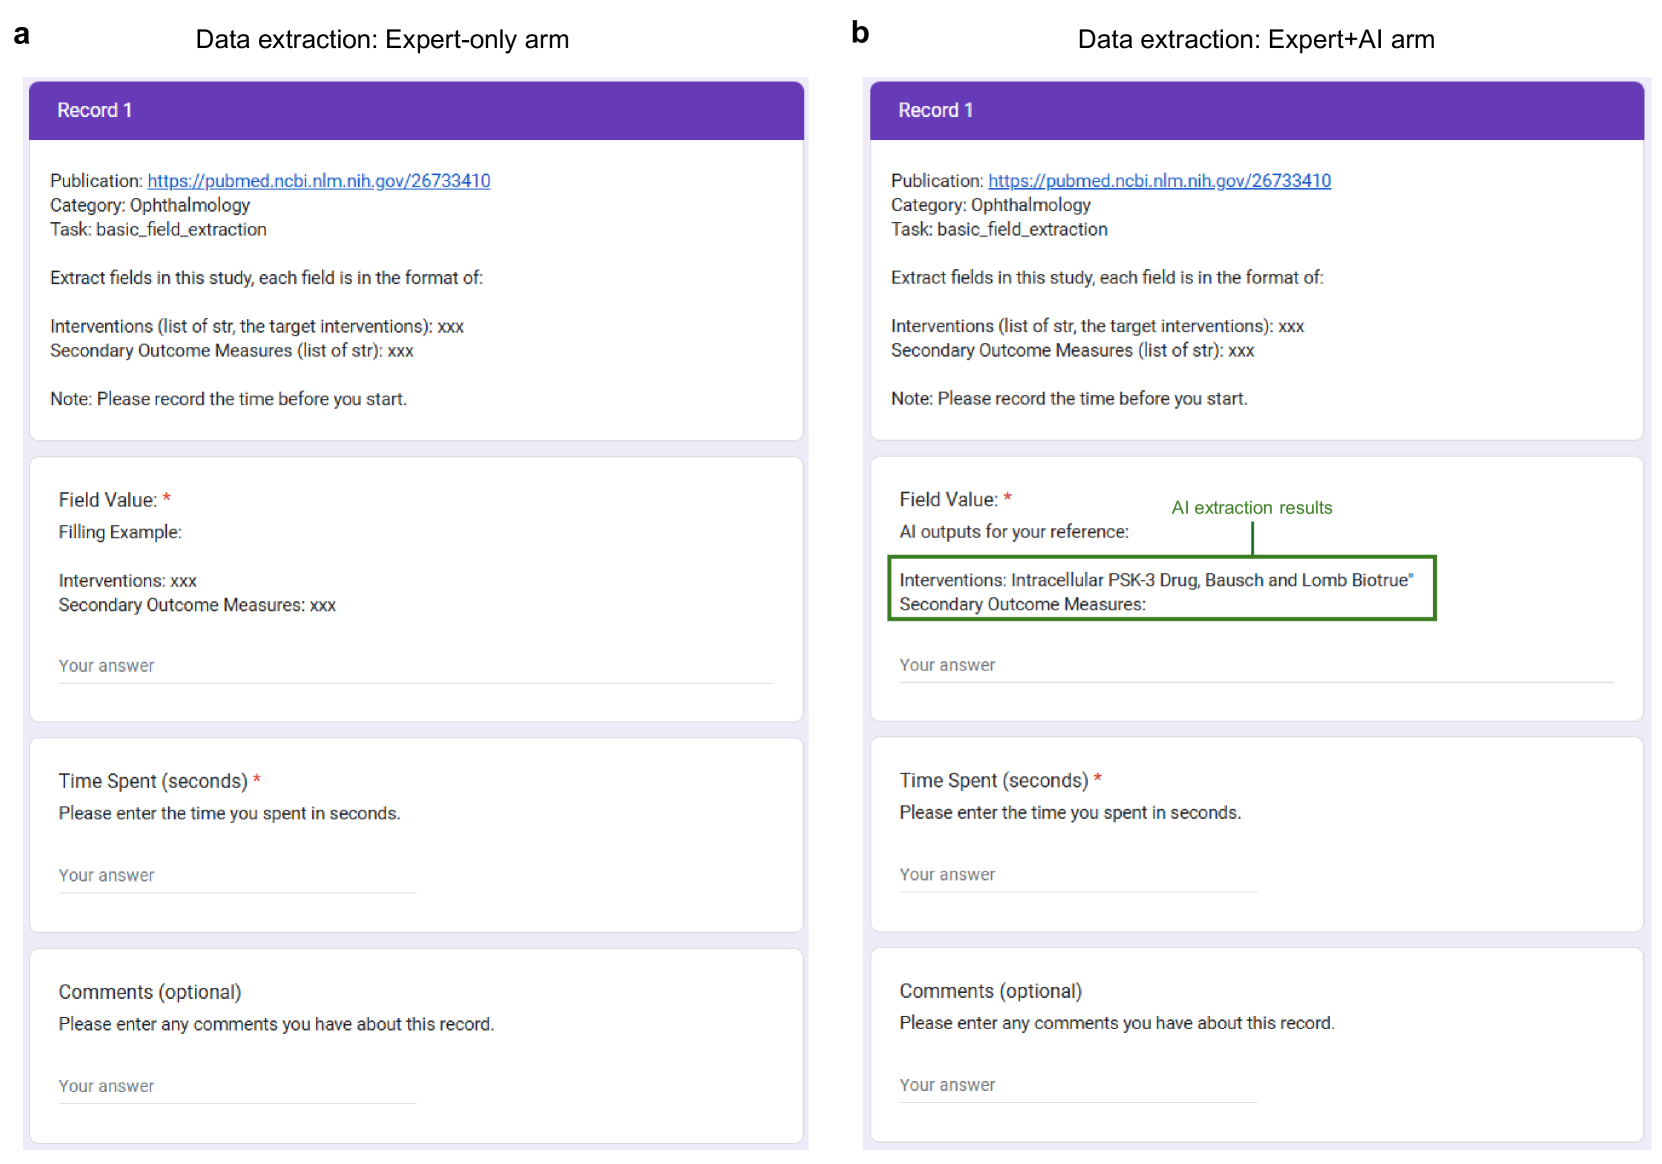Open the PubMed link in Expert-only arm
This screenshot has width=1662, height=1164.
point(318,181)
